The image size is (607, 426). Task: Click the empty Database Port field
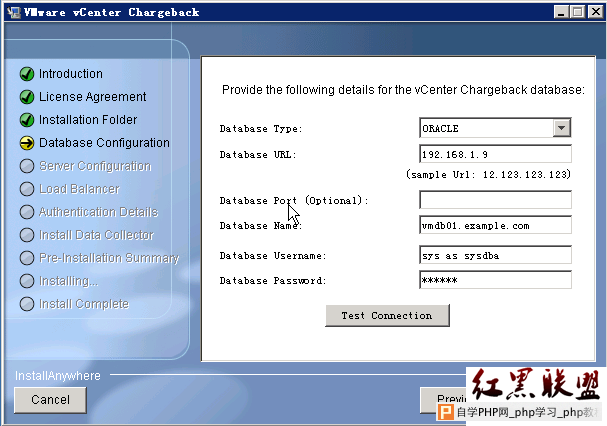495,200
